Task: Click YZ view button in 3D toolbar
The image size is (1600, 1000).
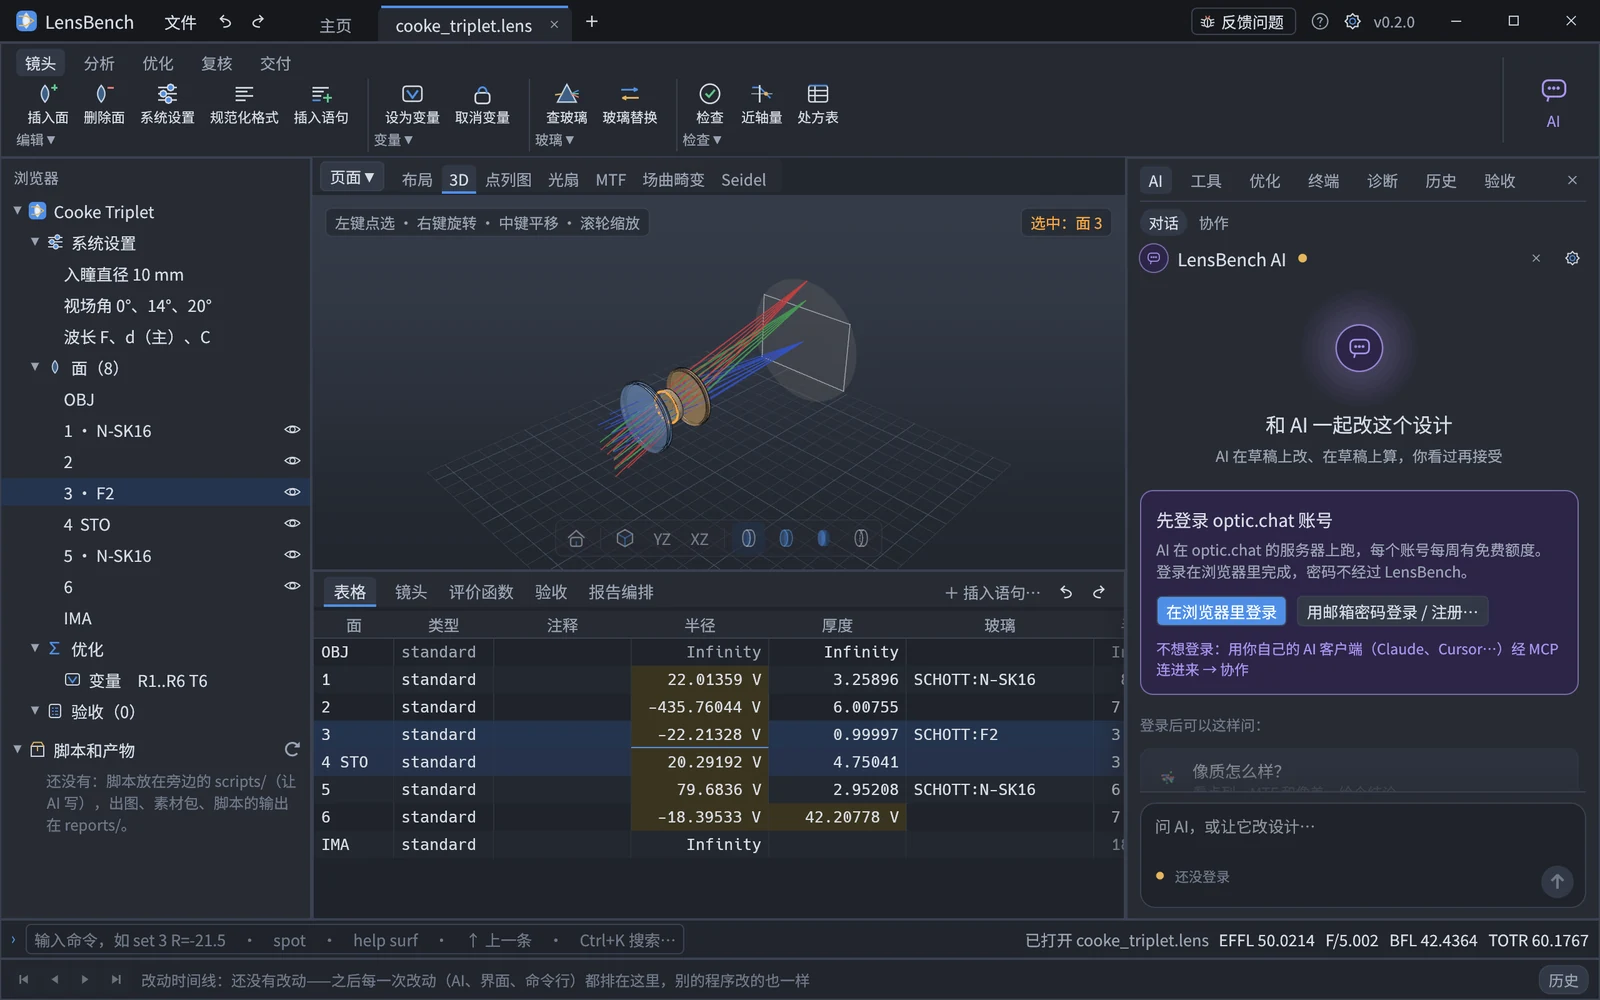Action: coord(662,539)
